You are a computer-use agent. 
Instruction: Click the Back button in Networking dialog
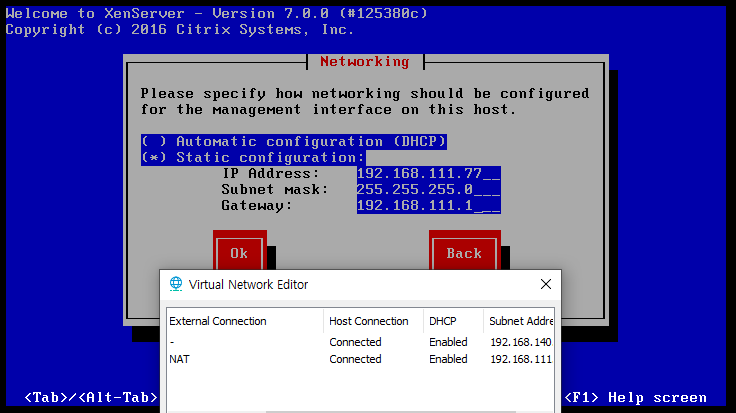point(464,253)
